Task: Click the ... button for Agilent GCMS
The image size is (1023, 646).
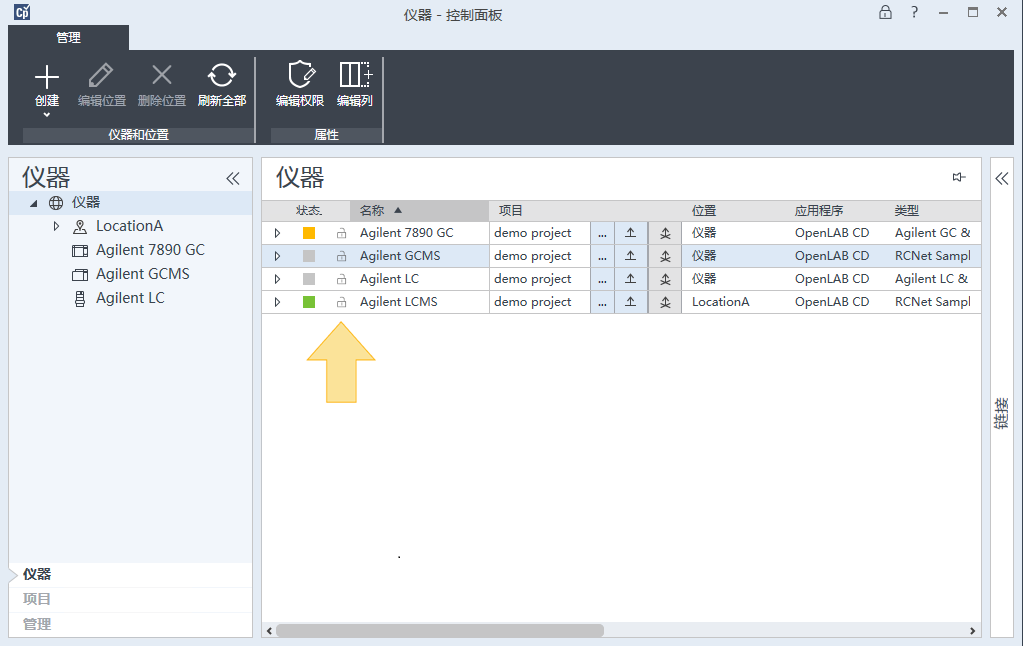Action: click(x=602, y=256)
